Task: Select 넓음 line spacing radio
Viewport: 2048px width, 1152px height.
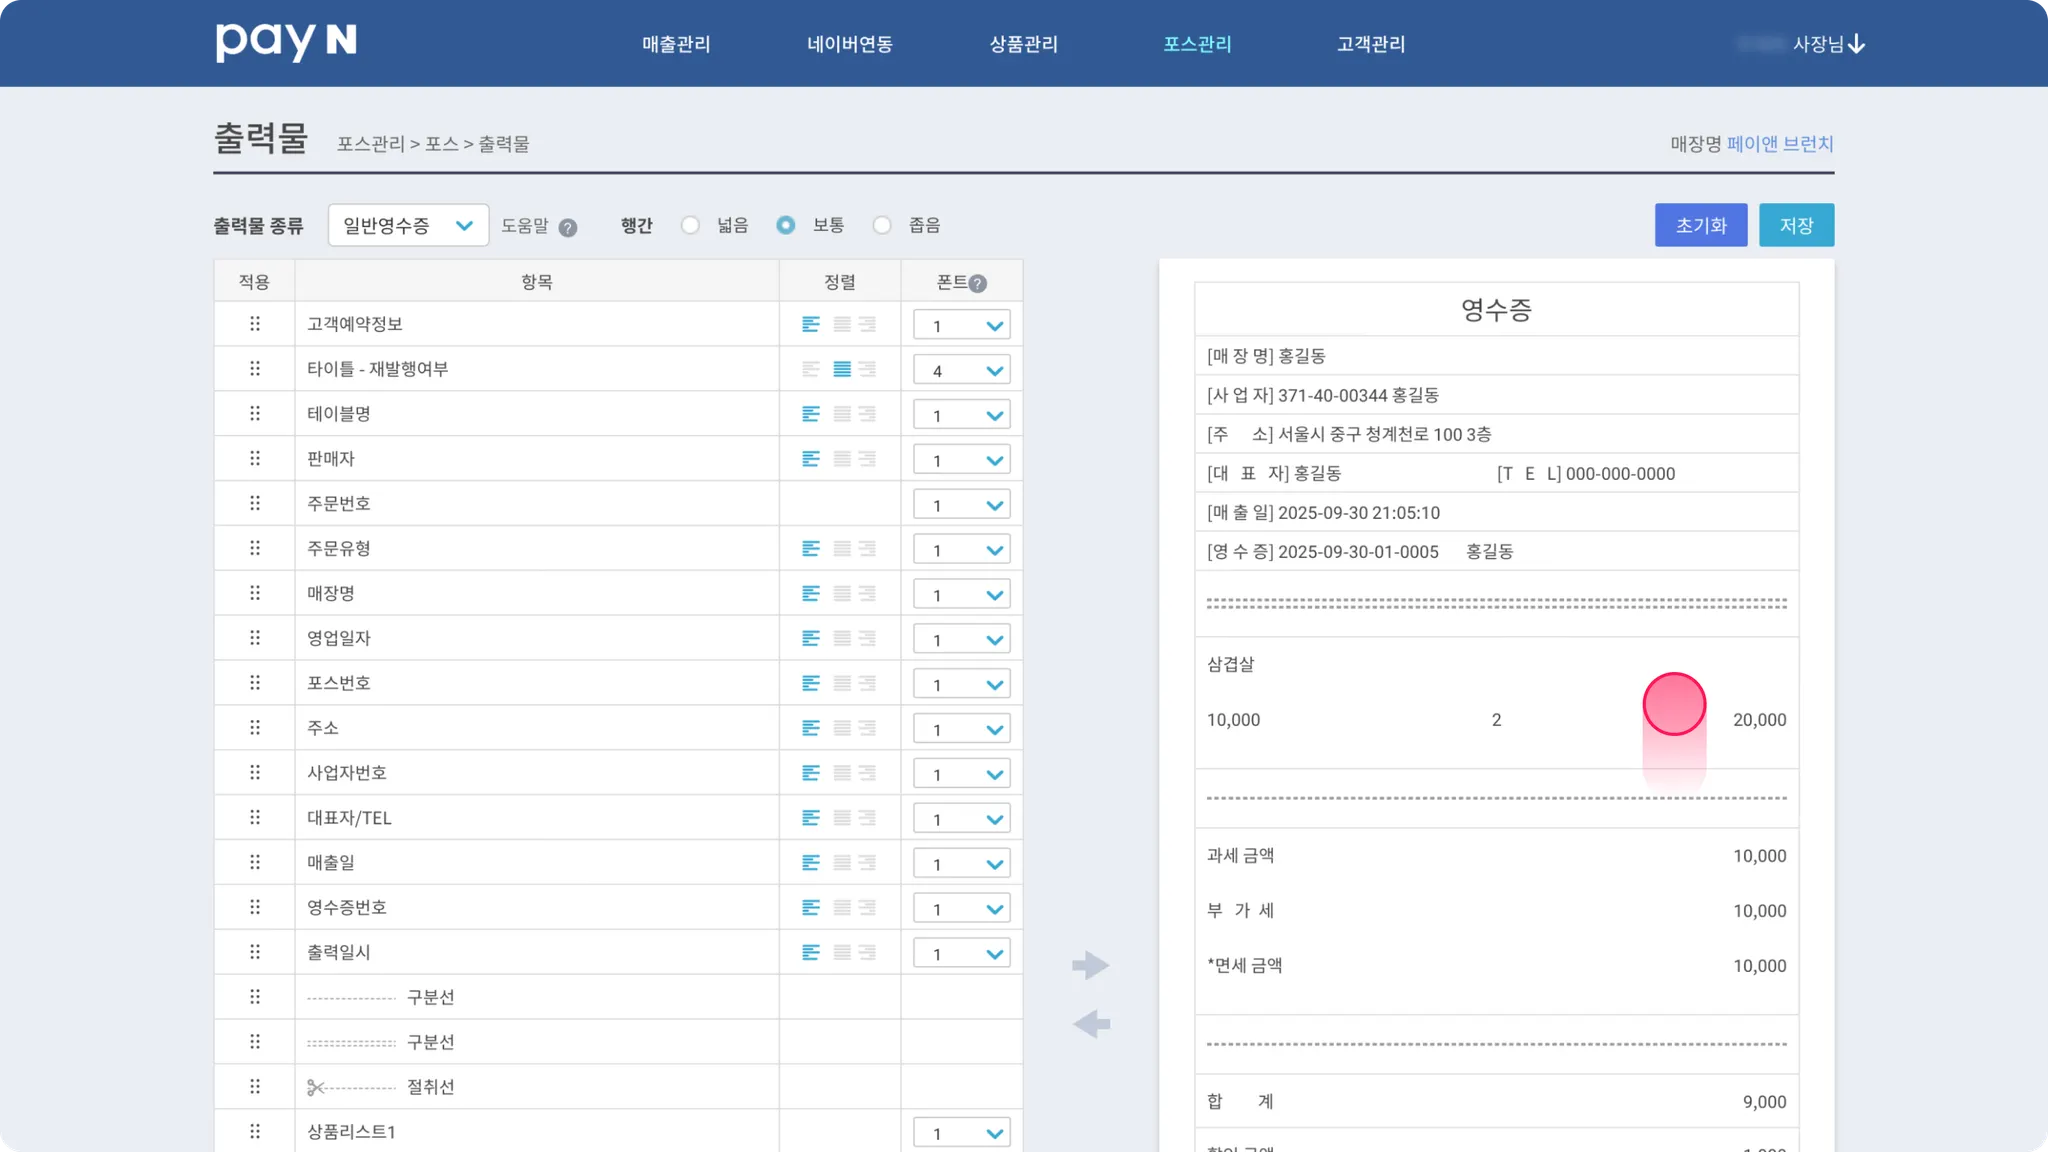Action: [x=690, y=225]
